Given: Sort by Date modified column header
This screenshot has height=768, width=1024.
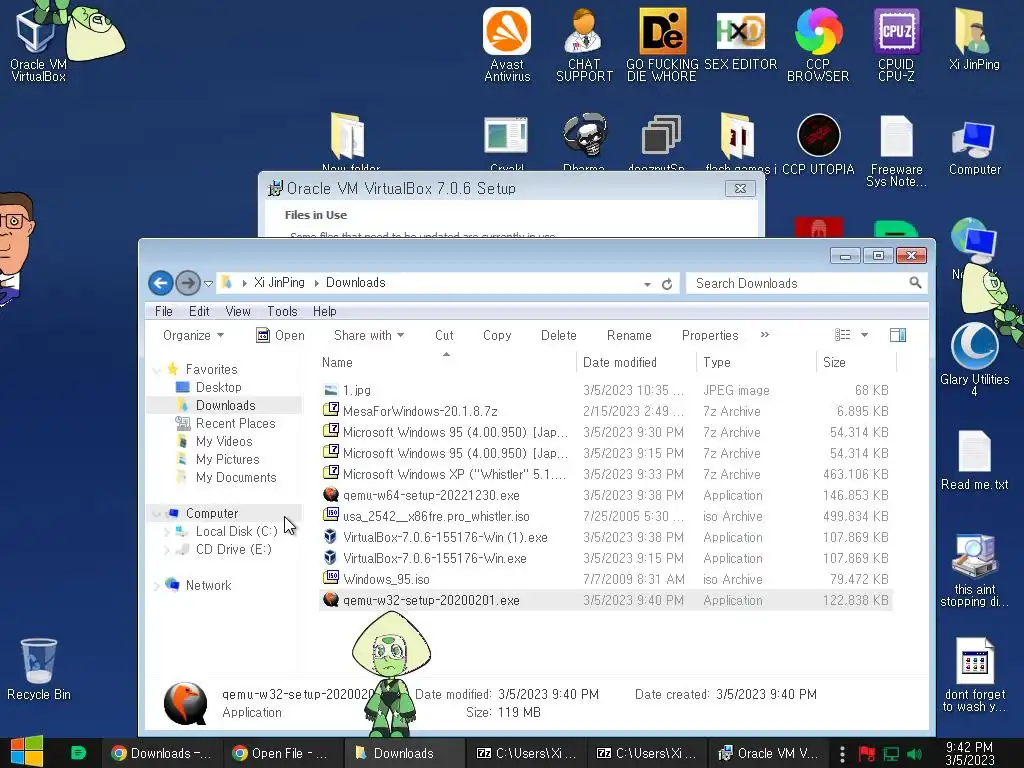Looking at the screenshot, I should click(637, 362).
